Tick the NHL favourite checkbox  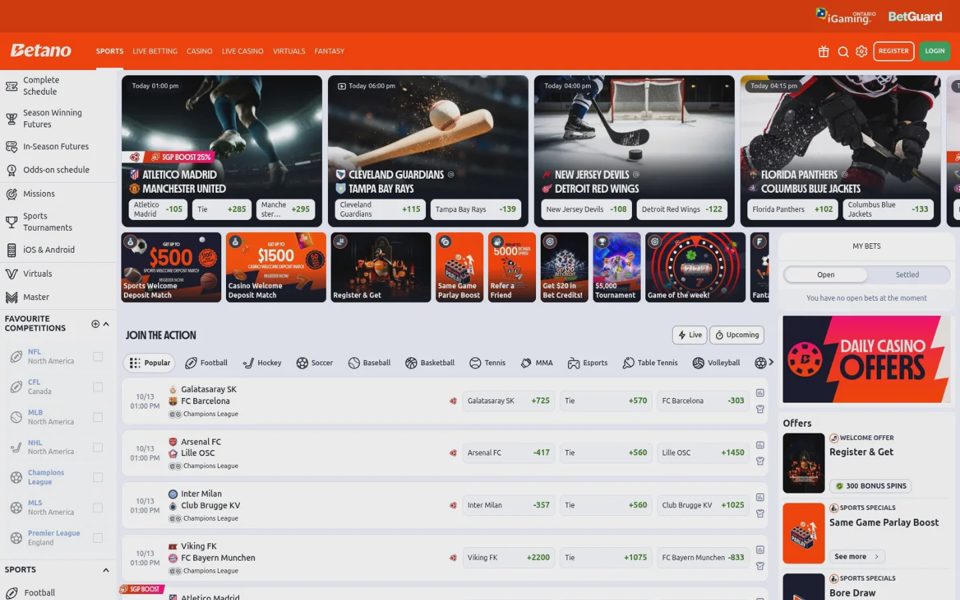tap(97, 447)
